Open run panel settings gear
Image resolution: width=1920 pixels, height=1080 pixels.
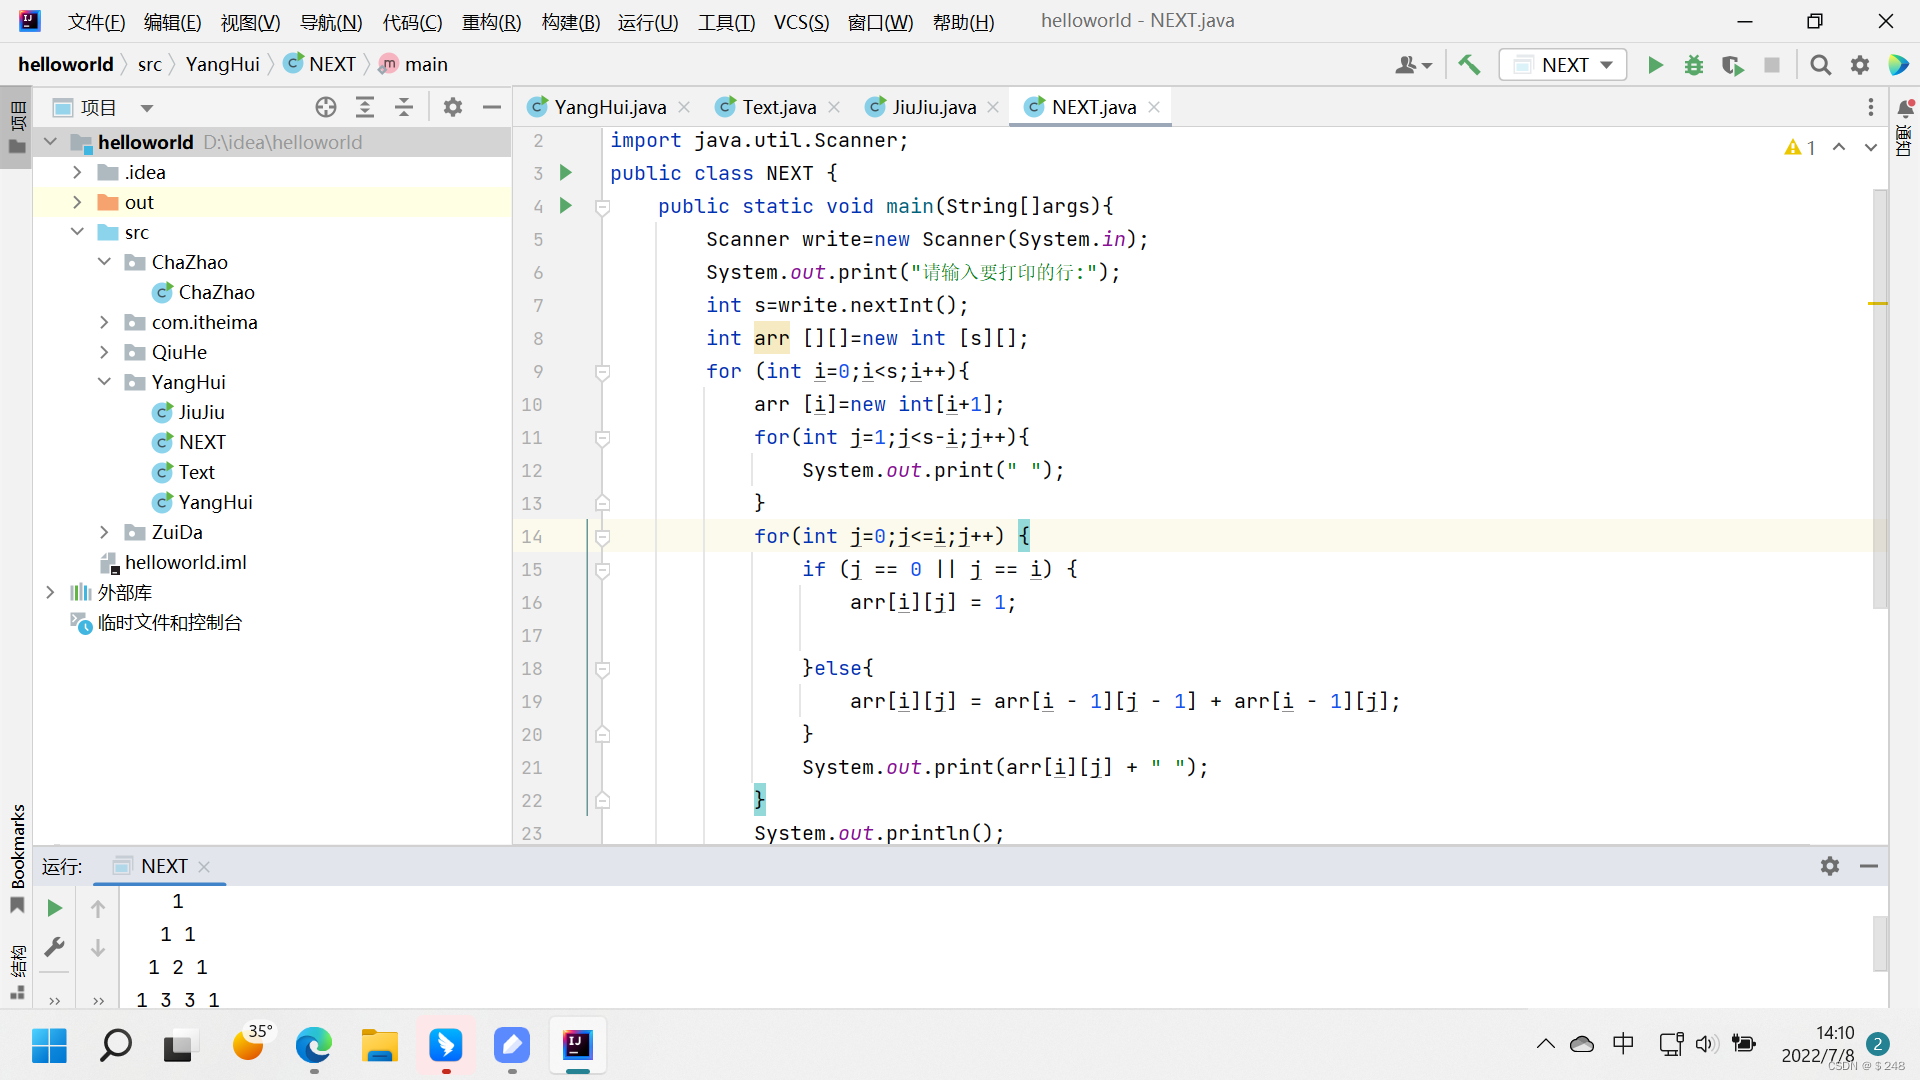1829,866
